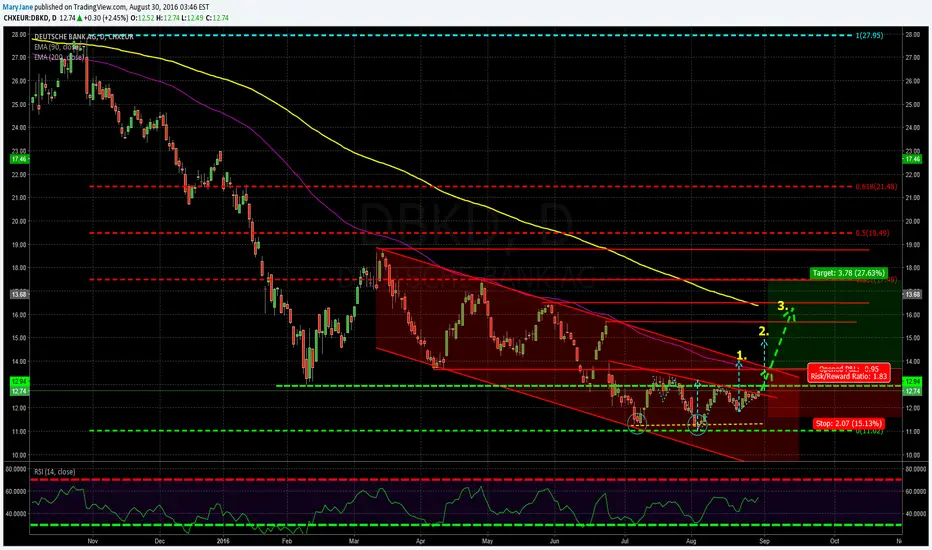This screenshot has height=550, width=932.
Task: Click the Nov label on the time axis
Action: pos(92,541)
